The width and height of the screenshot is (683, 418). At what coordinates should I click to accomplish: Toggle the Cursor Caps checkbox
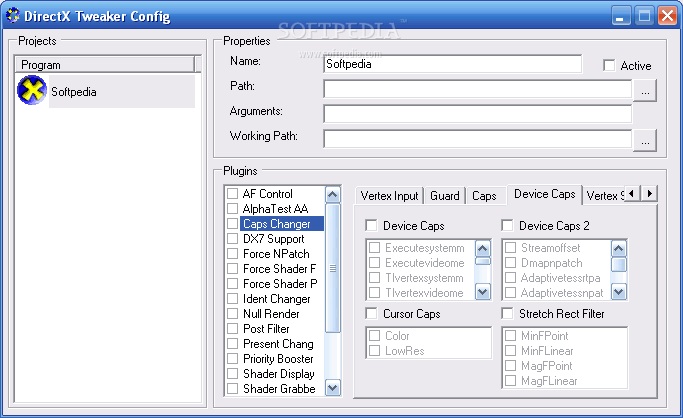(371, 314)
